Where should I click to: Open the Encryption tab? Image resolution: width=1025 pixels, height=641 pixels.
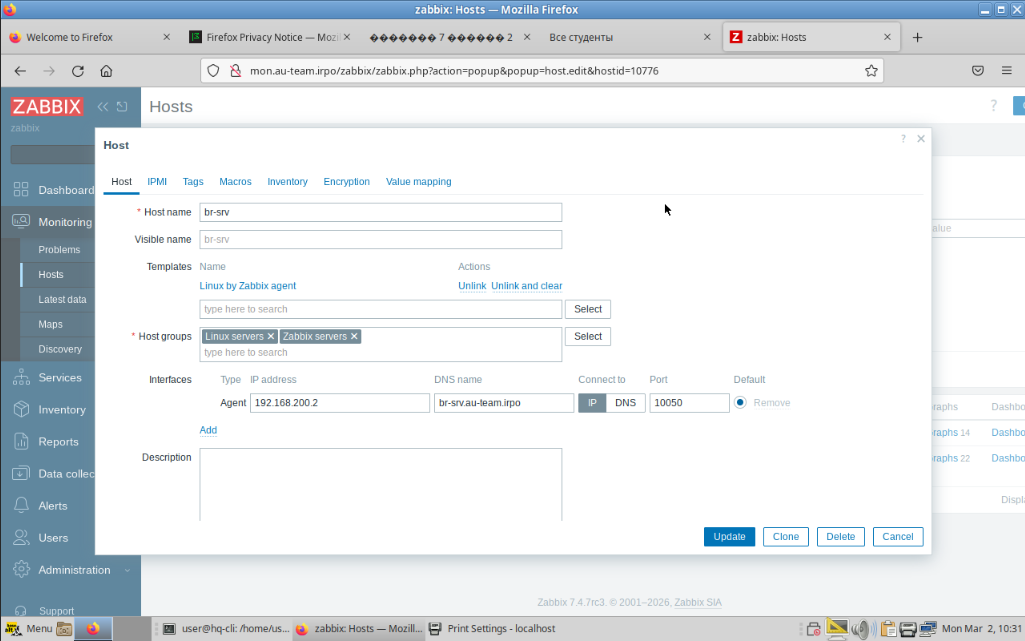tap(346, 182)
